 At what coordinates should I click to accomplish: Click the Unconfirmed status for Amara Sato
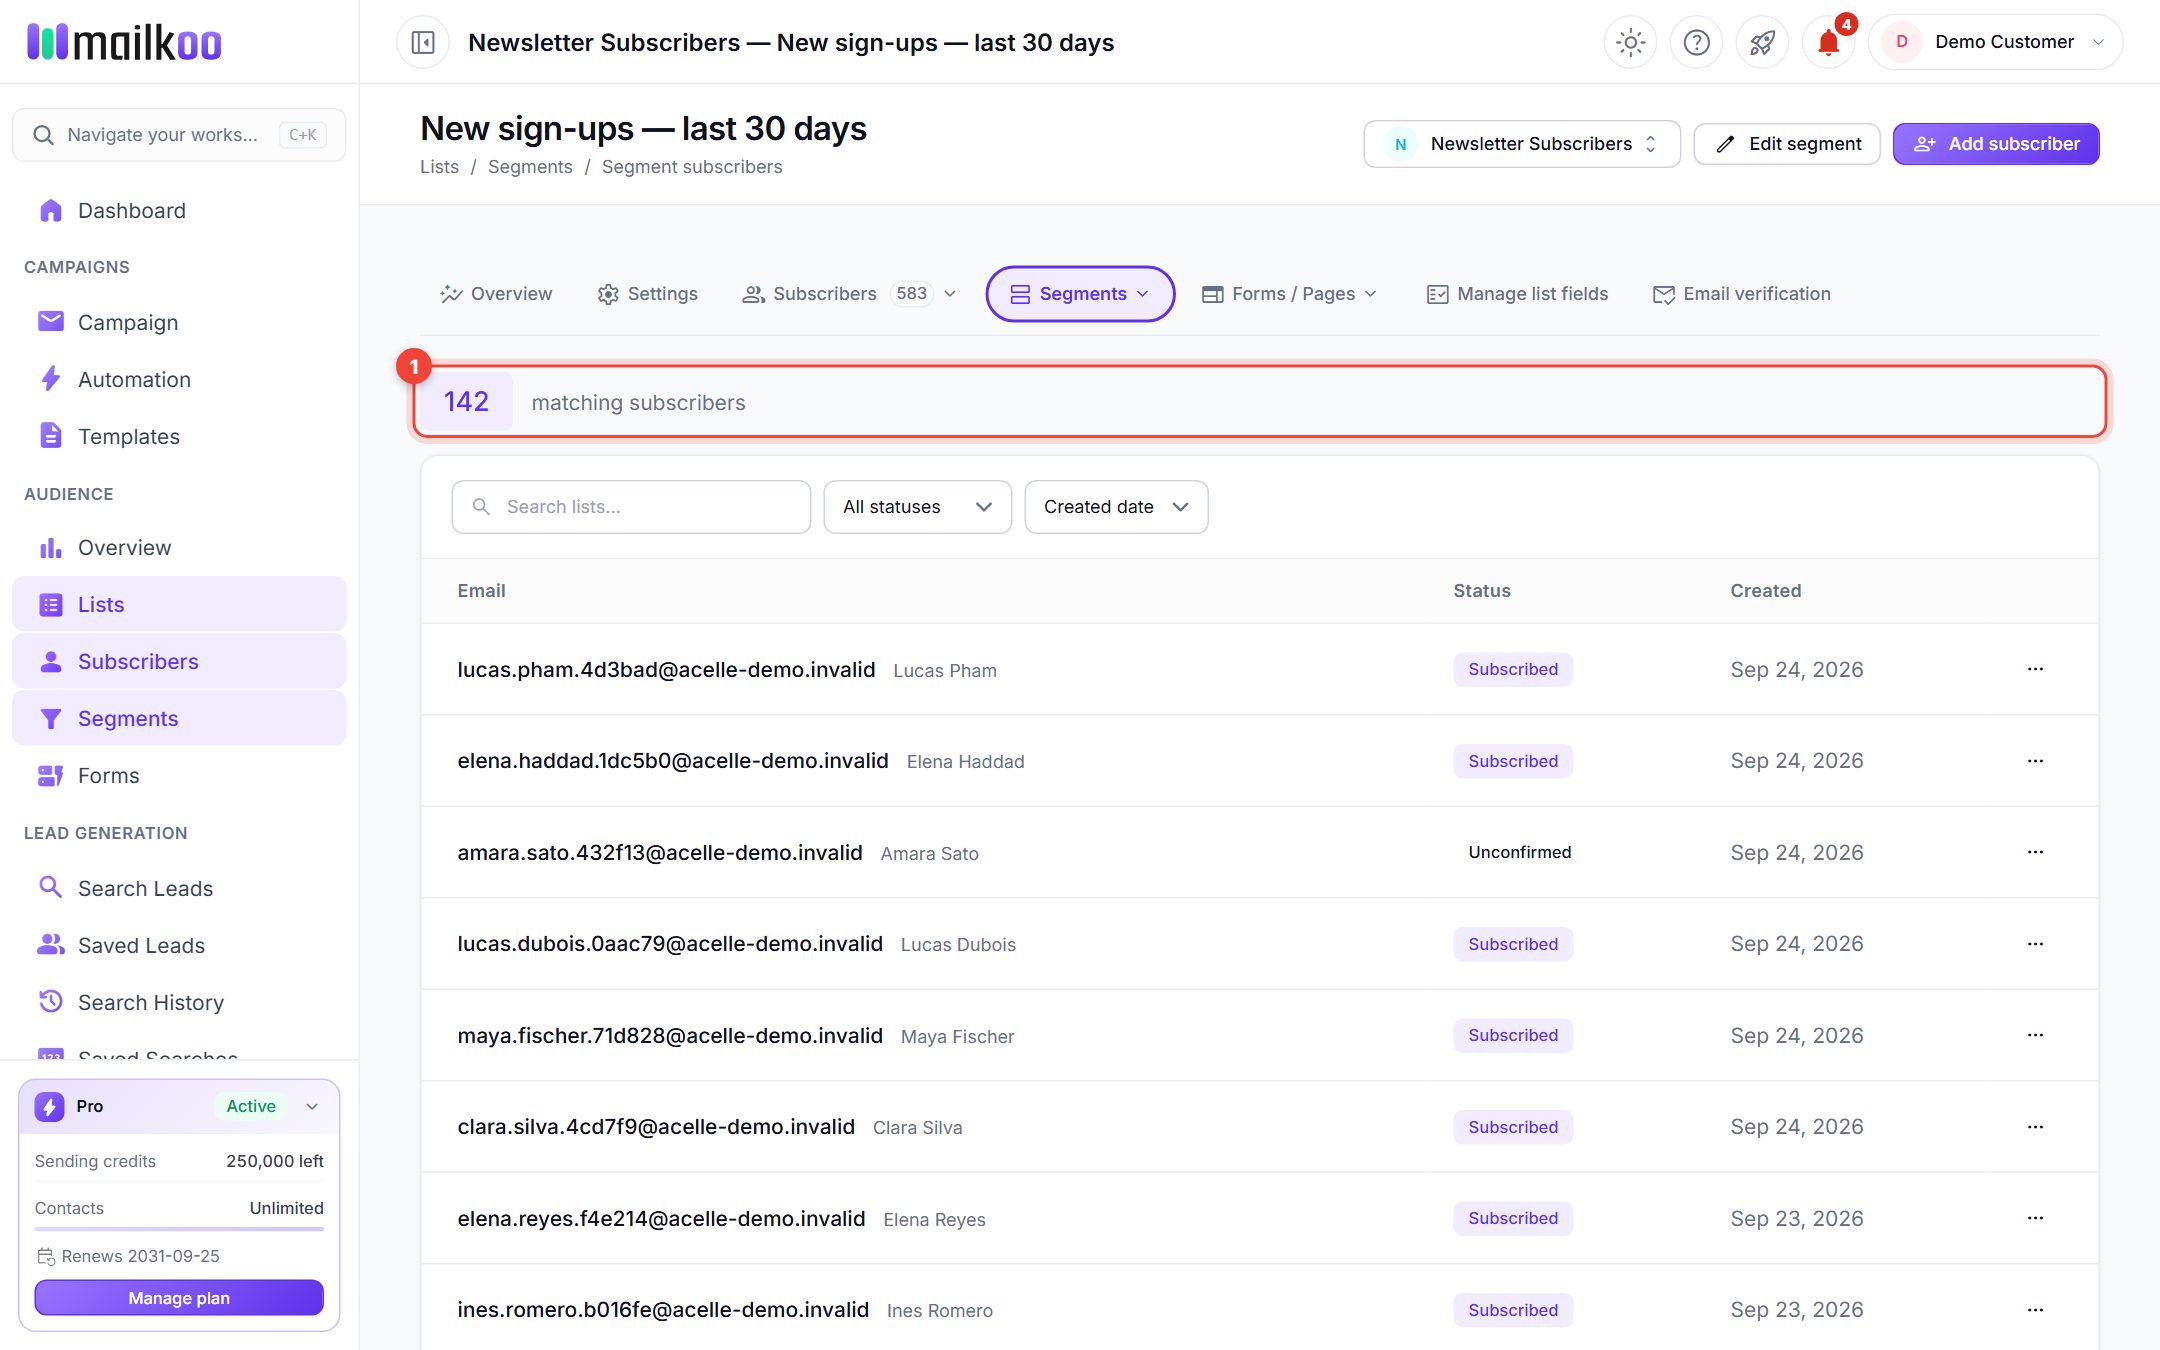point(1519,852)
